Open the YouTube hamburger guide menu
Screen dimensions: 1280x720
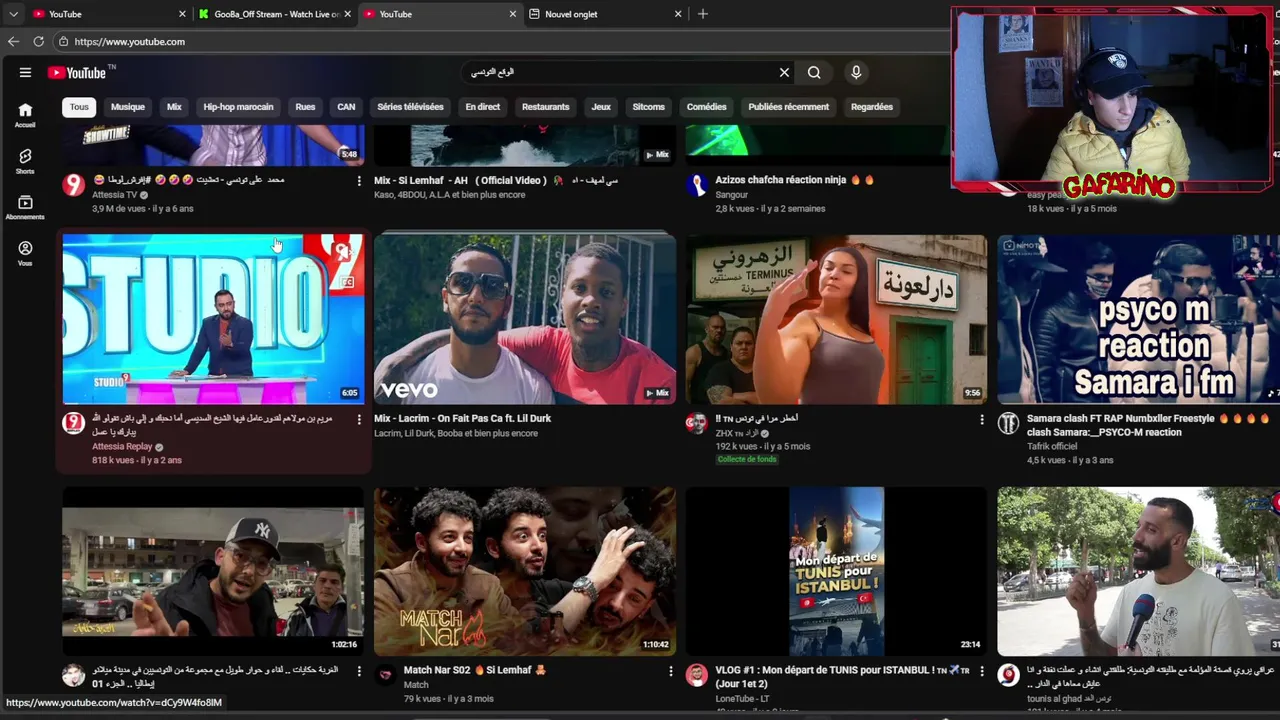coord(25,72)
